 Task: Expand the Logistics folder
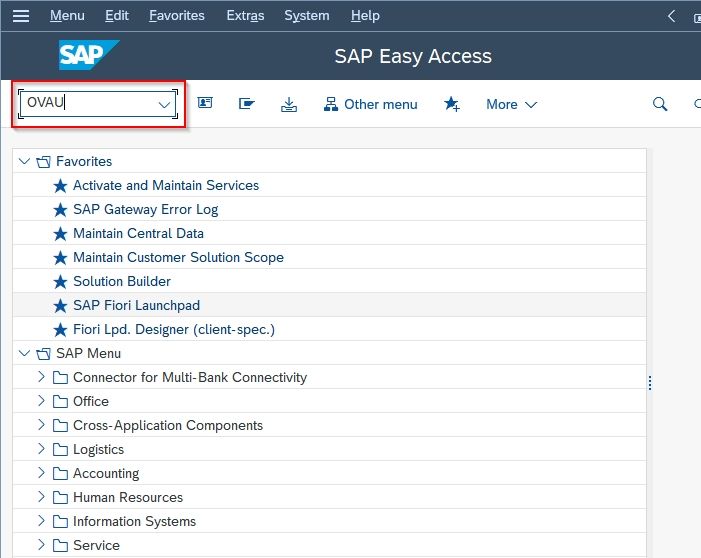[x=42, y=448]
